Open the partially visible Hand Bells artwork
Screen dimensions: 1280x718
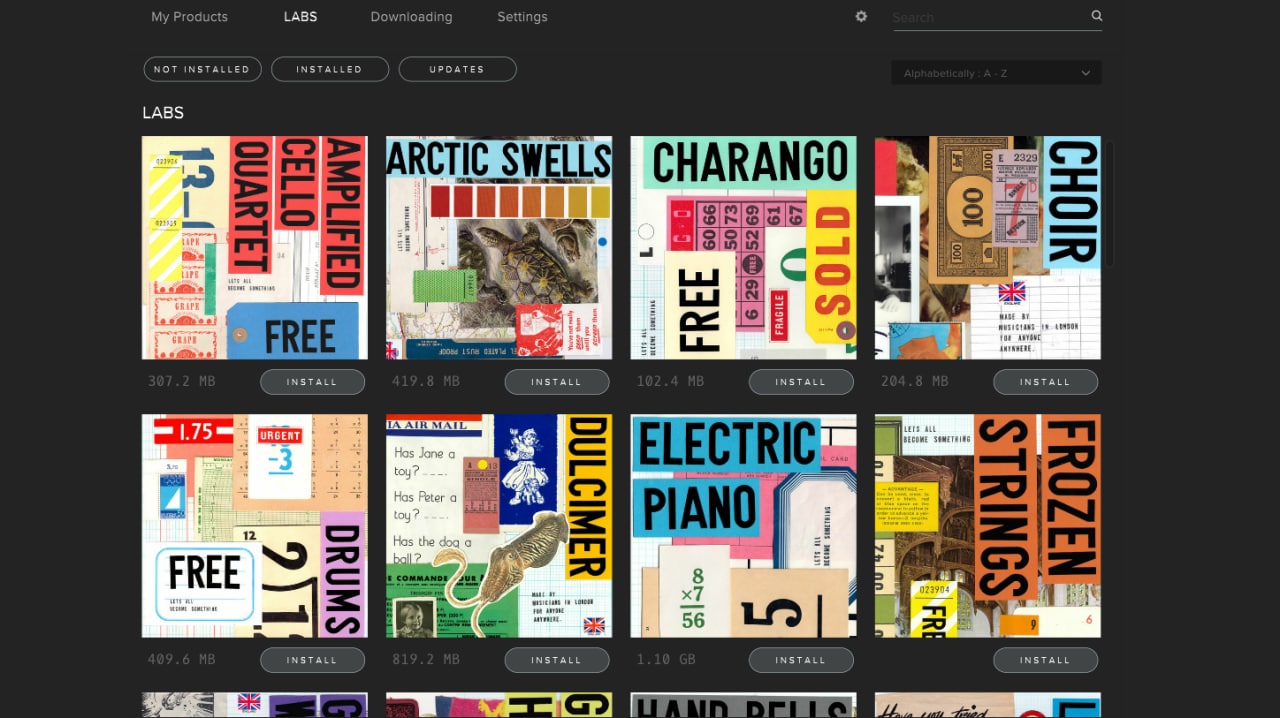pyautogui.click(x=743, y=705)
